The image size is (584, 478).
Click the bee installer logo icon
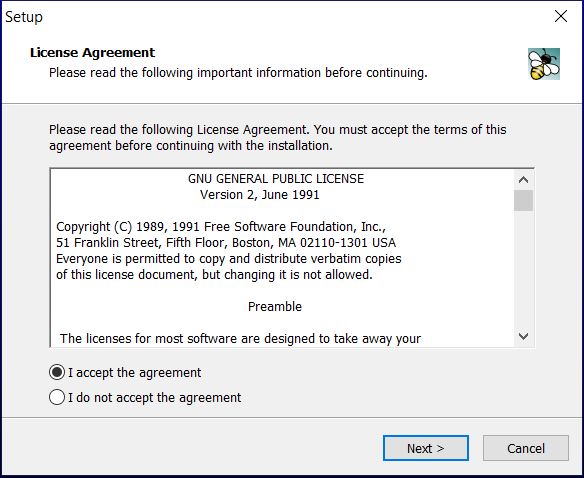coord(543,64)
